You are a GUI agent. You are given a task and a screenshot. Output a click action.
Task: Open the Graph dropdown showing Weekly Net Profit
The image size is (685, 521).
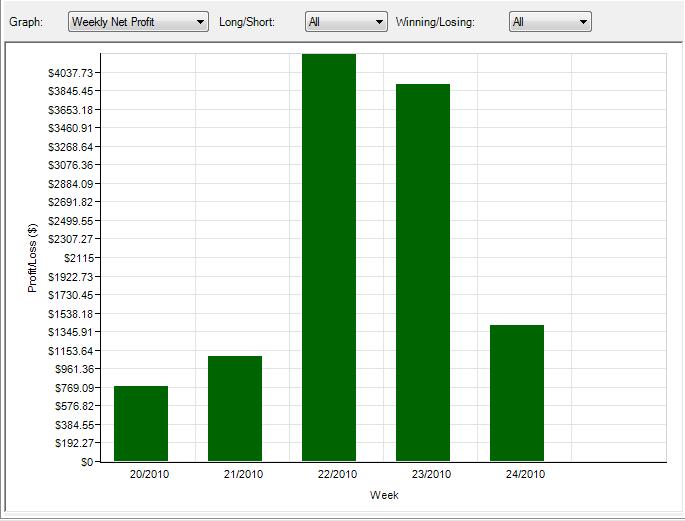coord(138,22)
